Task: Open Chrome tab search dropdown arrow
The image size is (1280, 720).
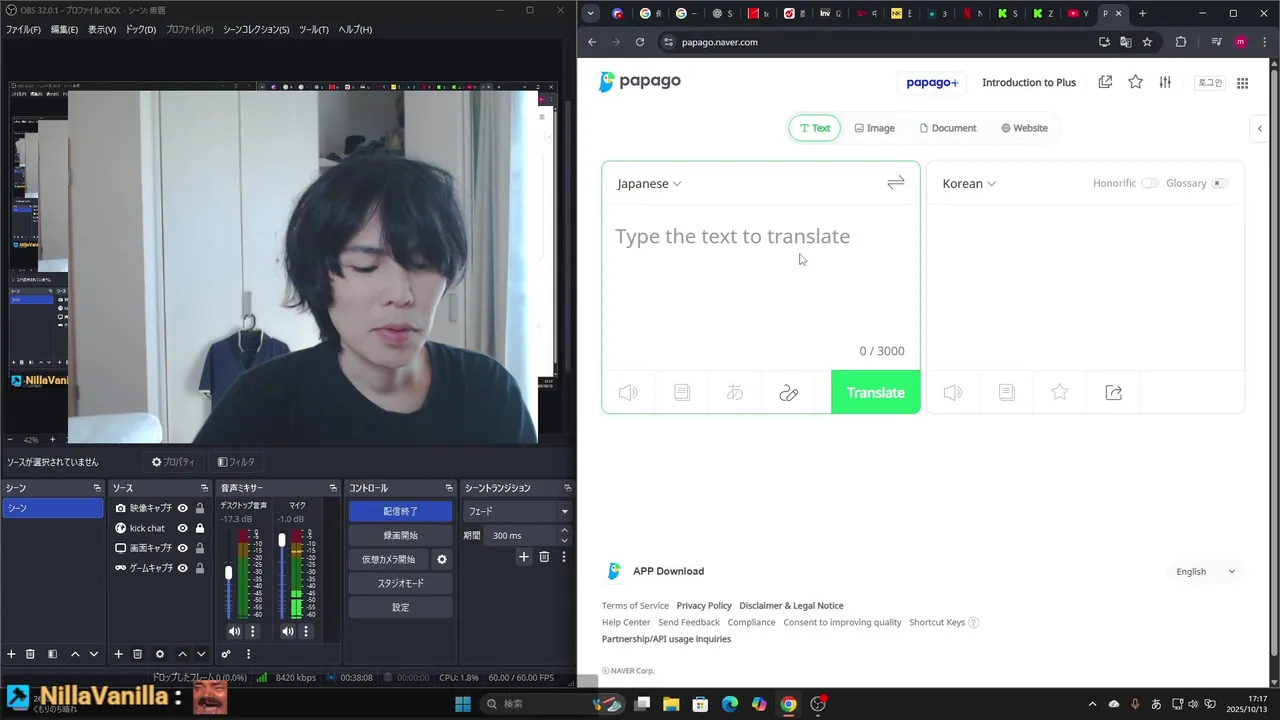Action: pos(591,13)
